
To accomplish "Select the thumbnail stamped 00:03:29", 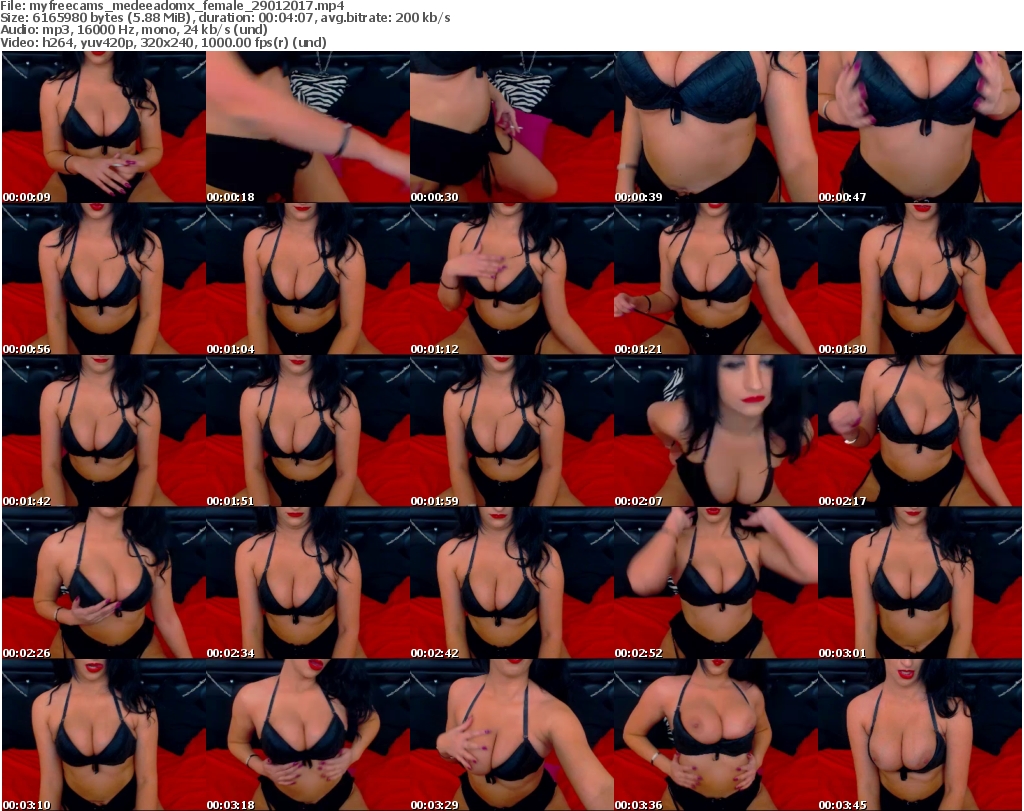I will [512, 735].
